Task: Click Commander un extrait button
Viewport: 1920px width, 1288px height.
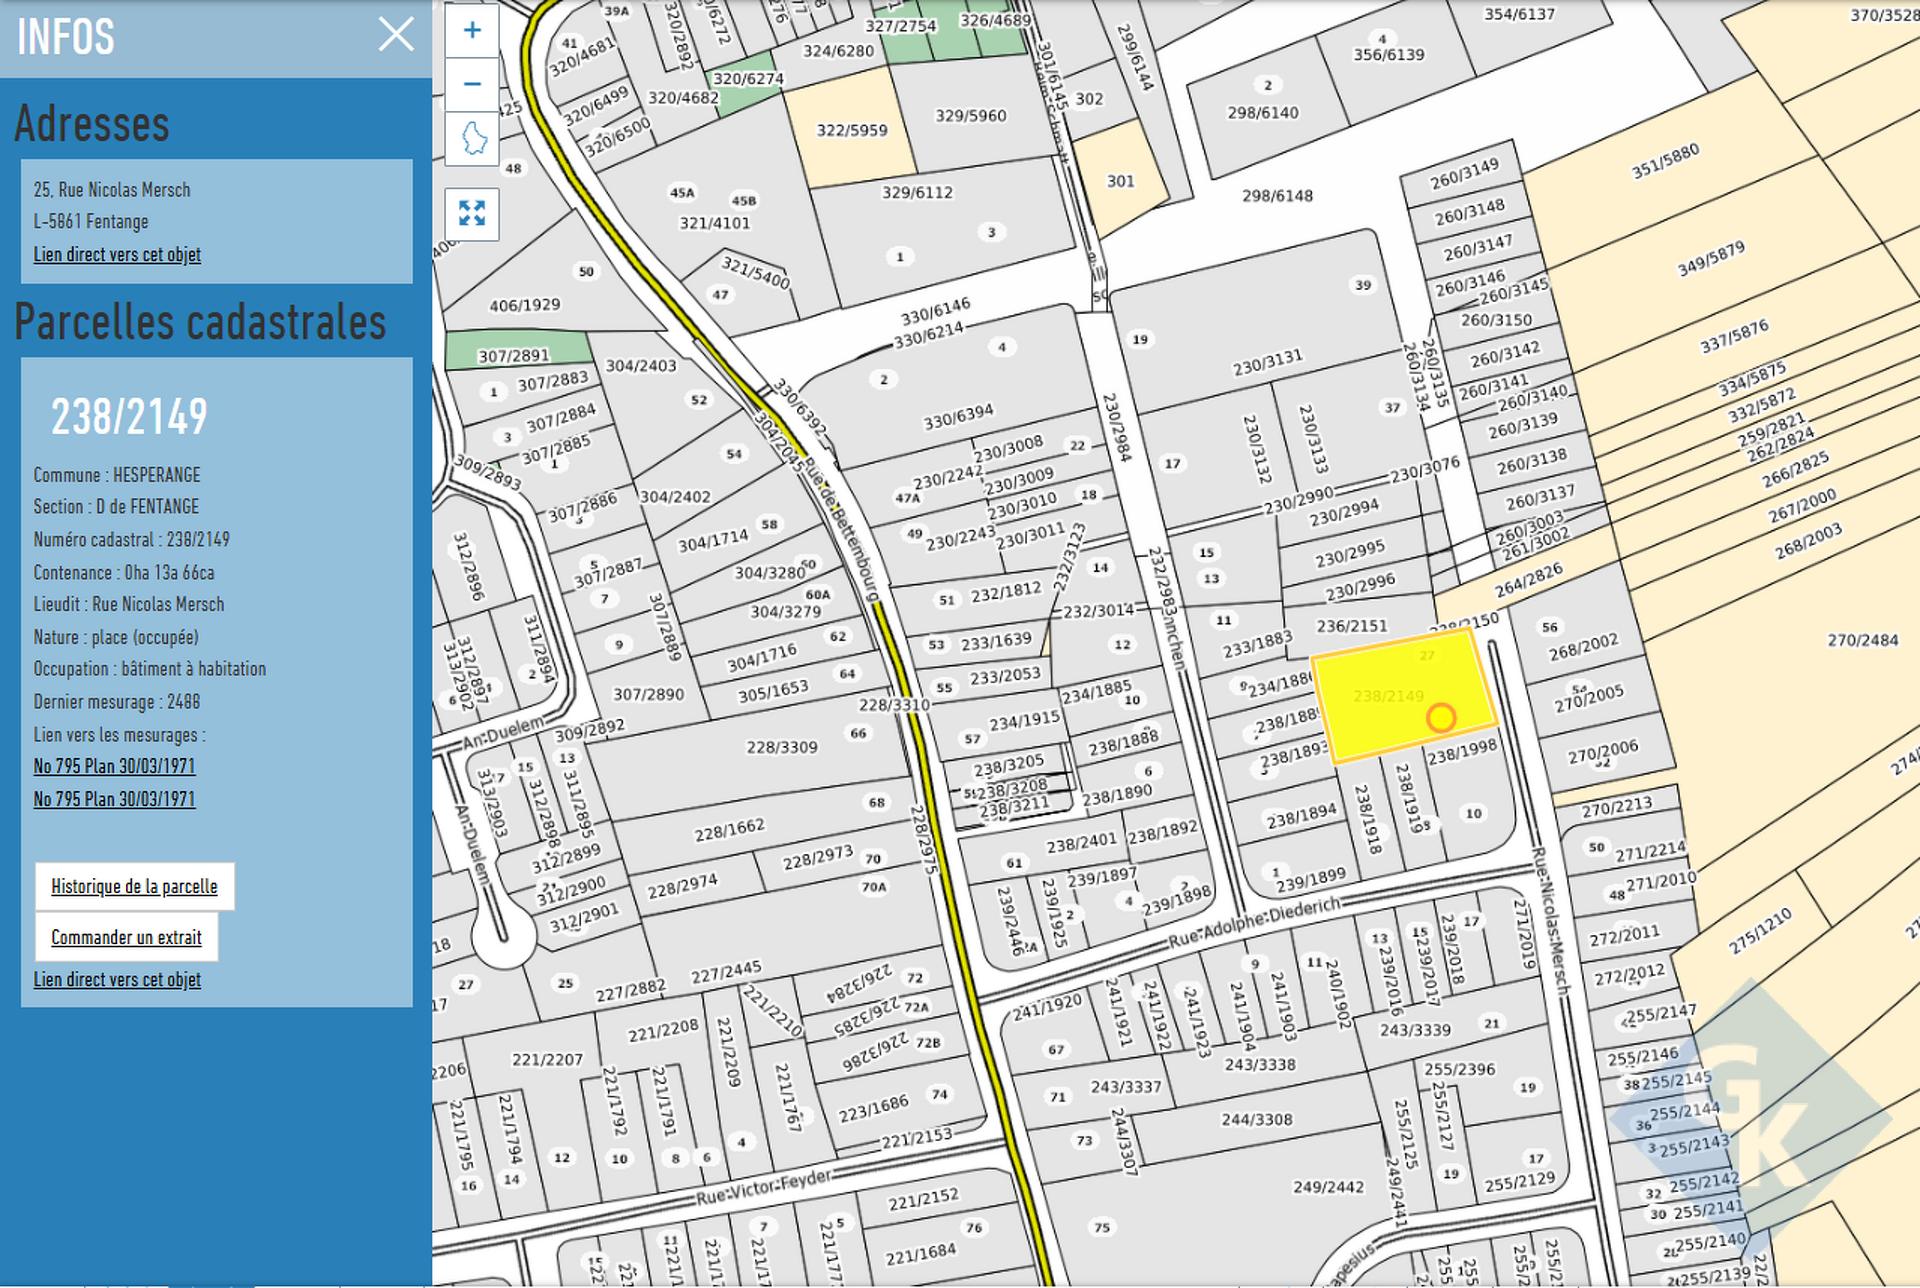Action: click(x=126, y=937)
